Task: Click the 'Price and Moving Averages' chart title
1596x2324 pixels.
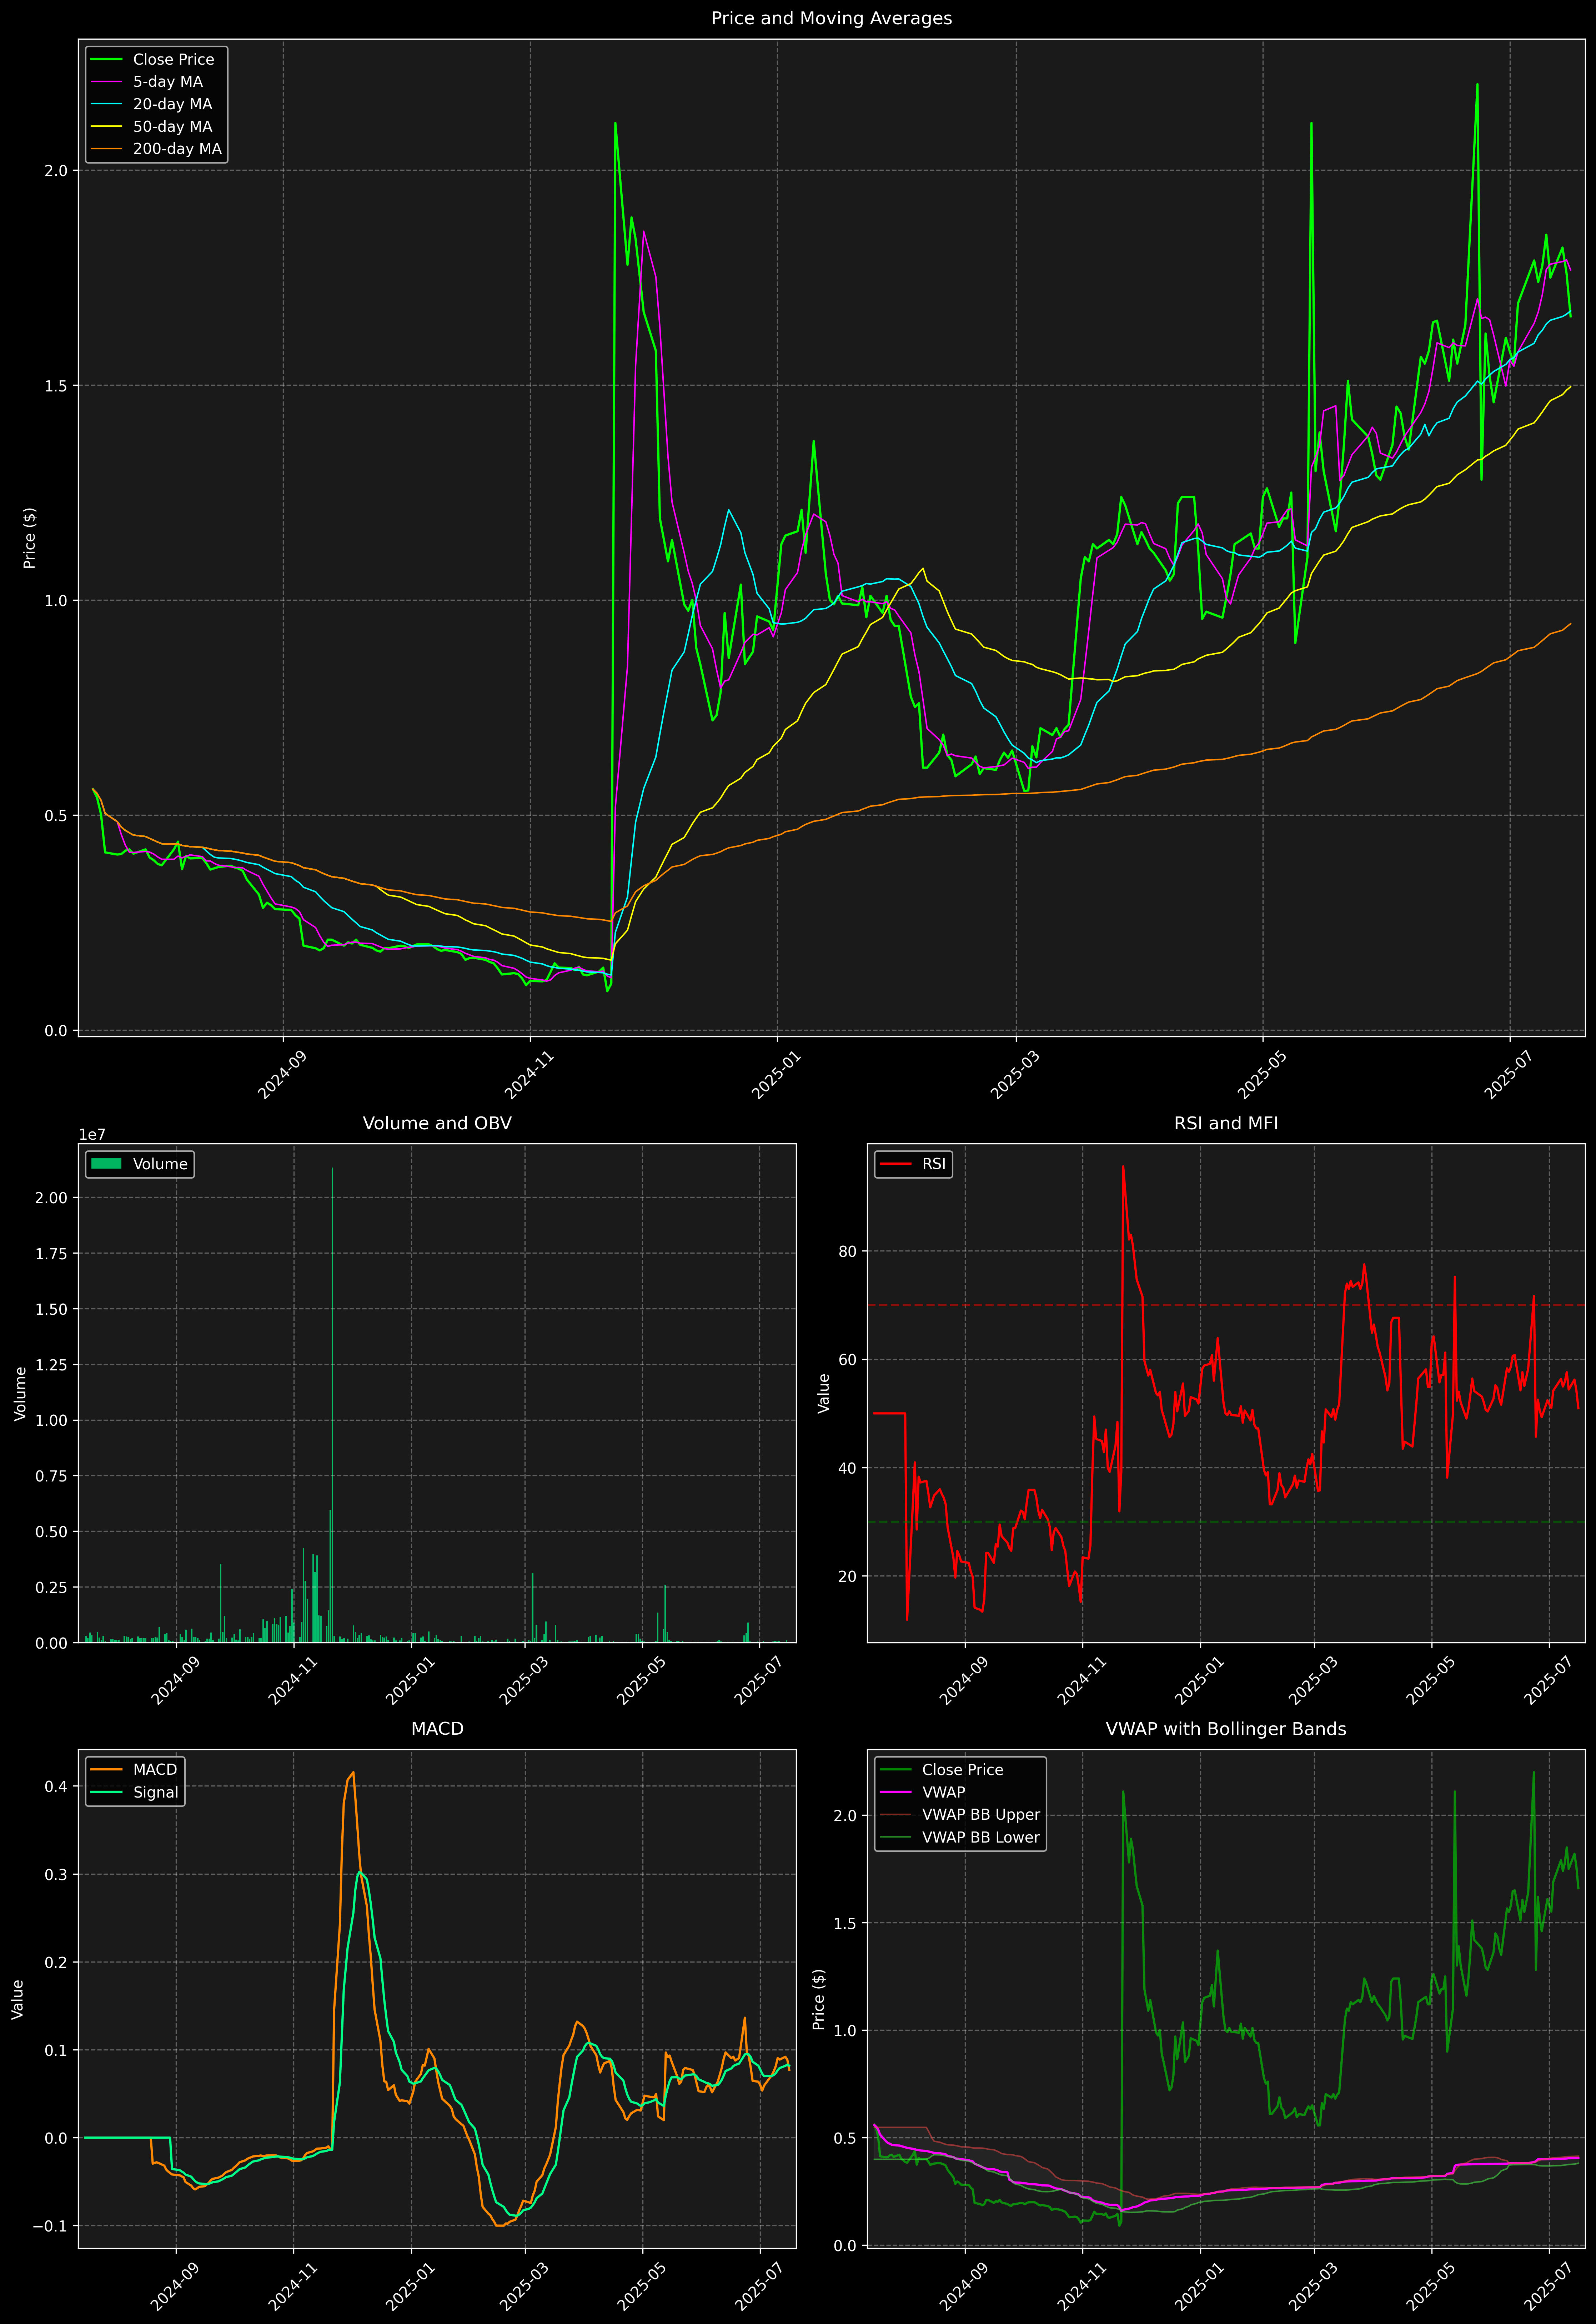Action: point(831,18)
